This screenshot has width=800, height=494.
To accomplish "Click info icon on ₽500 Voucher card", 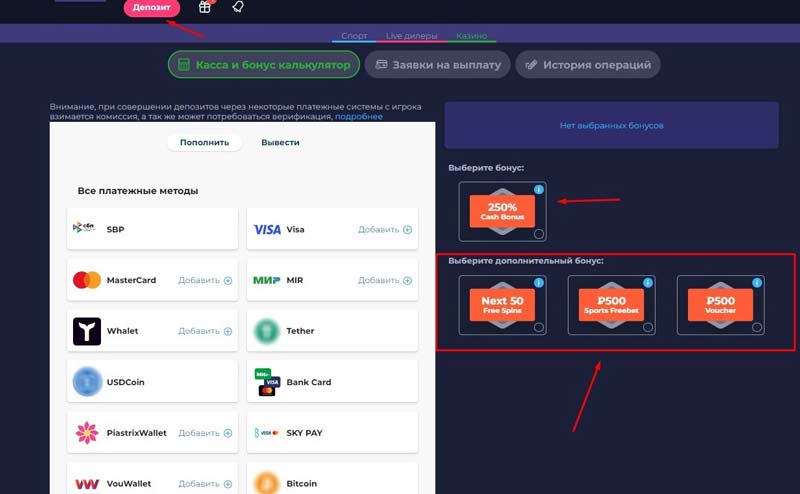I will pos(756,284).
